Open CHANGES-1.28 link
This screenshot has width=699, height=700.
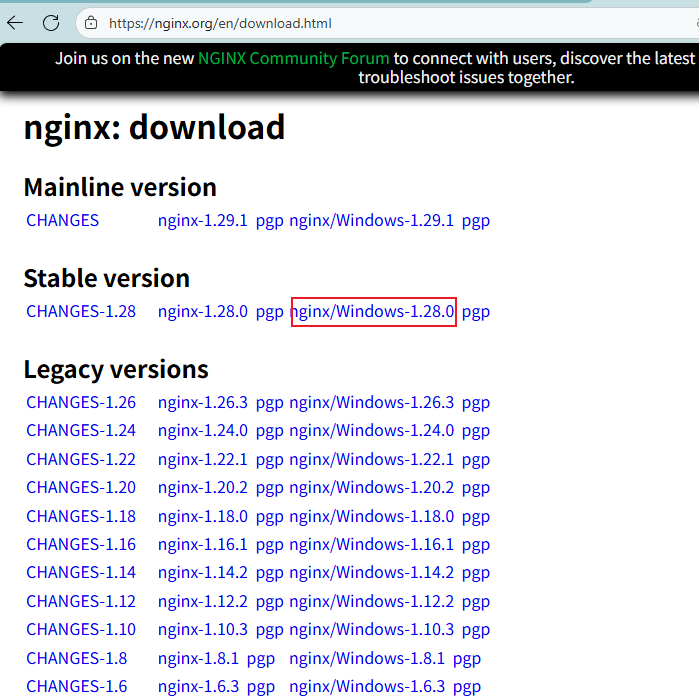click(81, 312)
